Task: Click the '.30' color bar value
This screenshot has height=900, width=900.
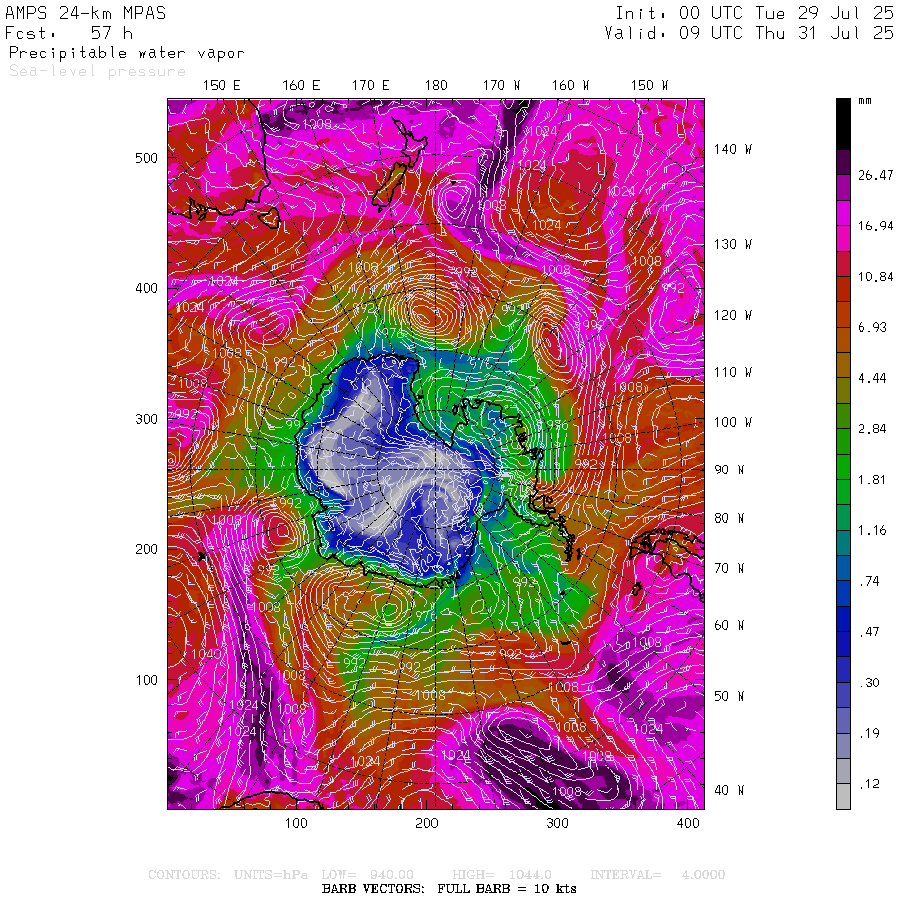Action: coord(869,682)
